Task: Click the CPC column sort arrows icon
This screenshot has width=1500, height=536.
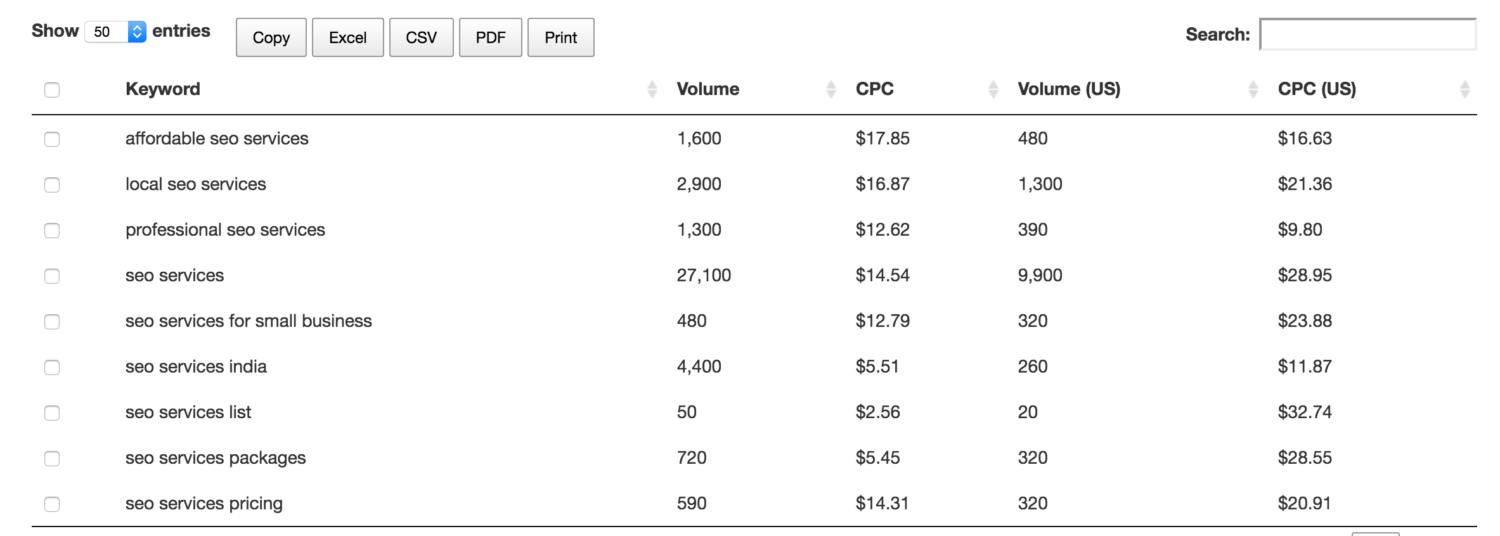Action: click(993, 90)
